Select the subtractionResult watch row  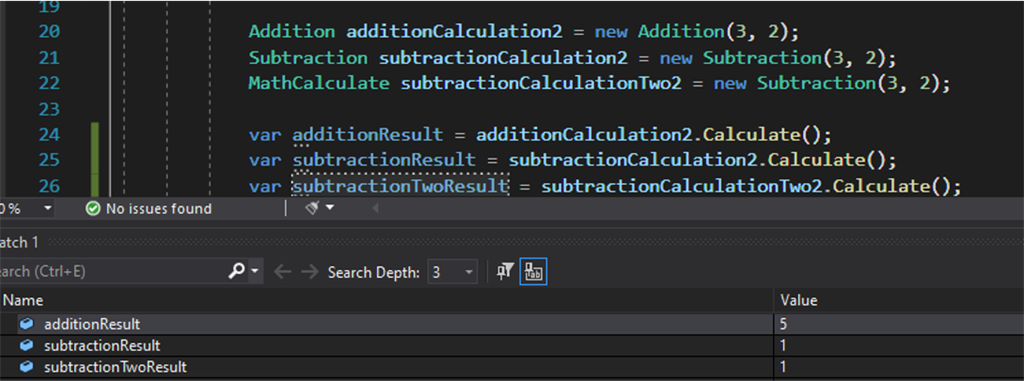point(512,345)
